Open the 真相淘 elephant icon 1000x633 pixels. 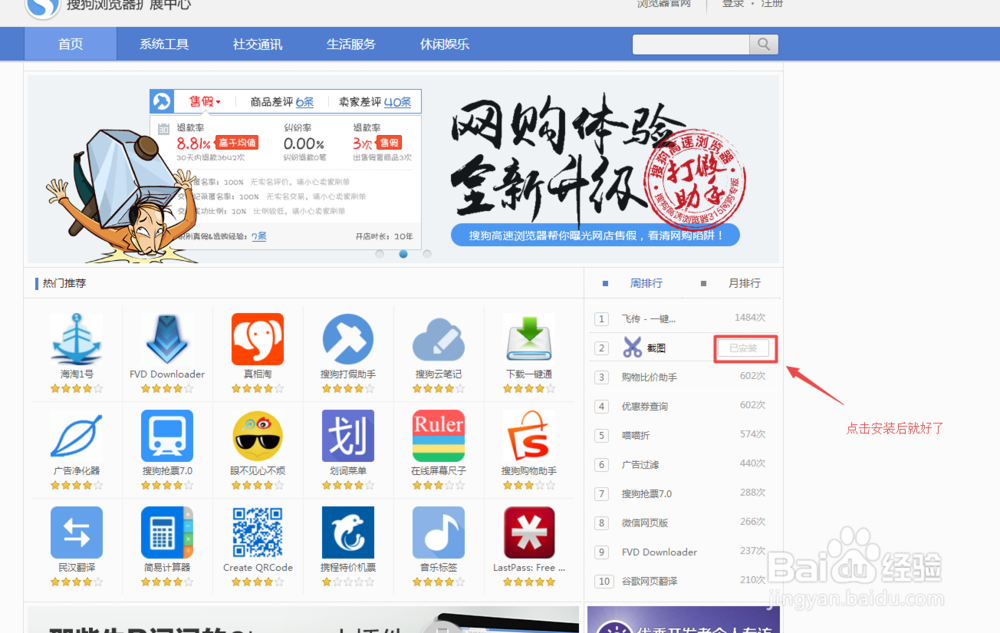click(x=258, y=338)
